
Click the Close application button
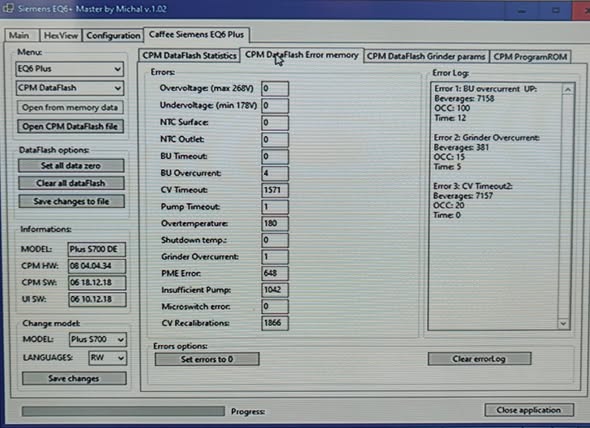point(529,410)
